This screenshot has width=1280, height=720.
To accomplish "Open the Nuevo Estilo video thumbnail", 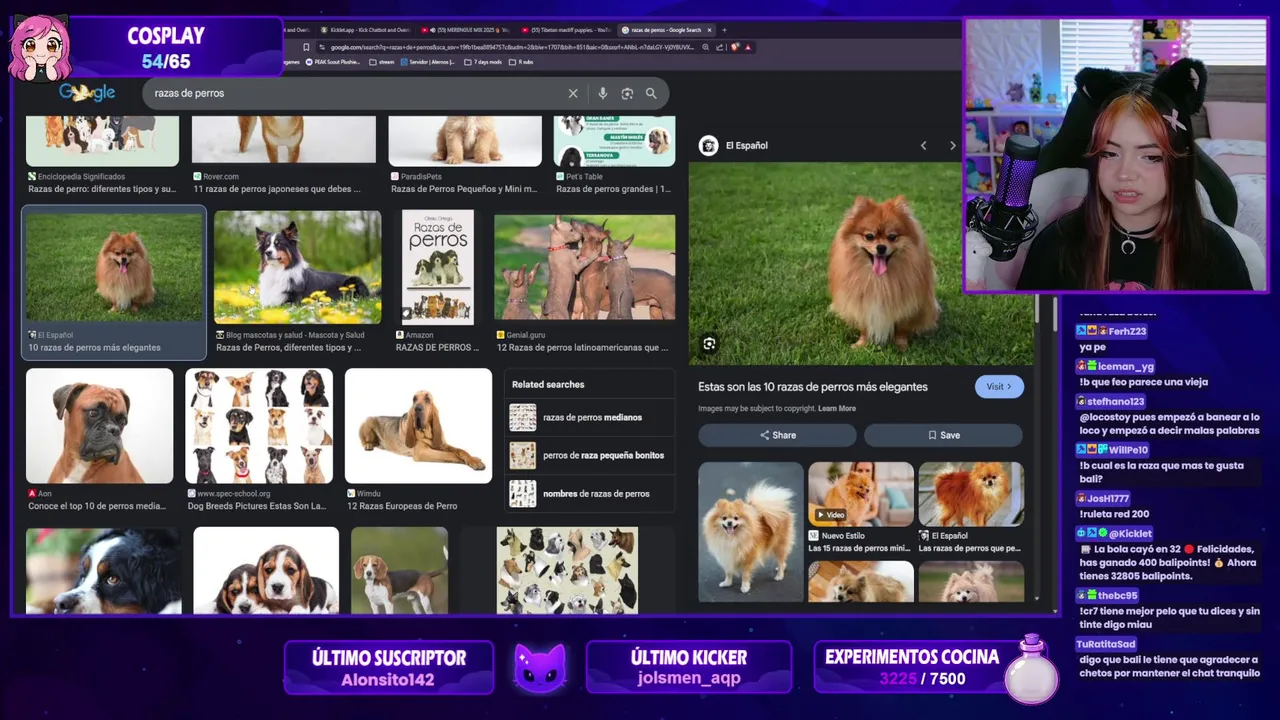I will tap(860, 494).
